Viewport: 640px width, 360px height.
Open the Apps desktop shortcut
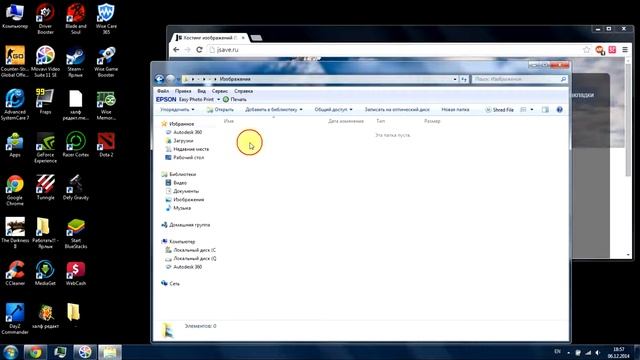pyautogui.click(x=15, y=145)
